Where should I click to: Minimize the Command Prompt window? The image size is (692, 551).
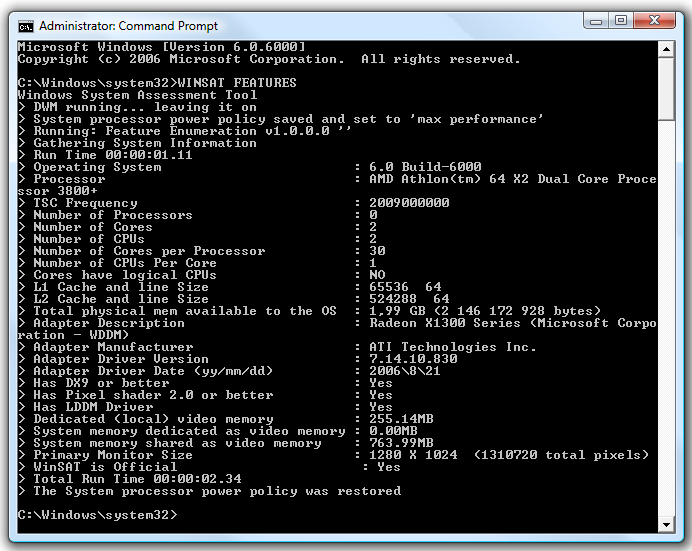[x=596, y=21]
